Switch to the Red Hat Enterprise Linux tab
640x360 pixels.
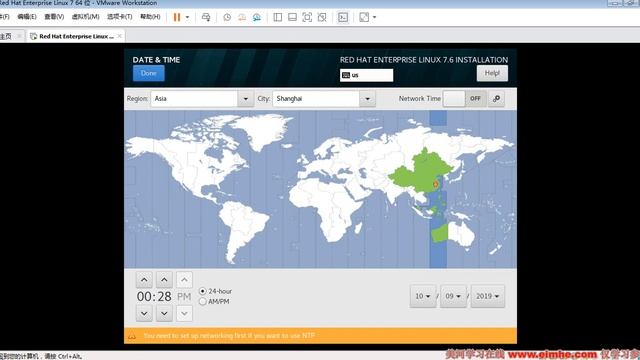pos(76,36)
